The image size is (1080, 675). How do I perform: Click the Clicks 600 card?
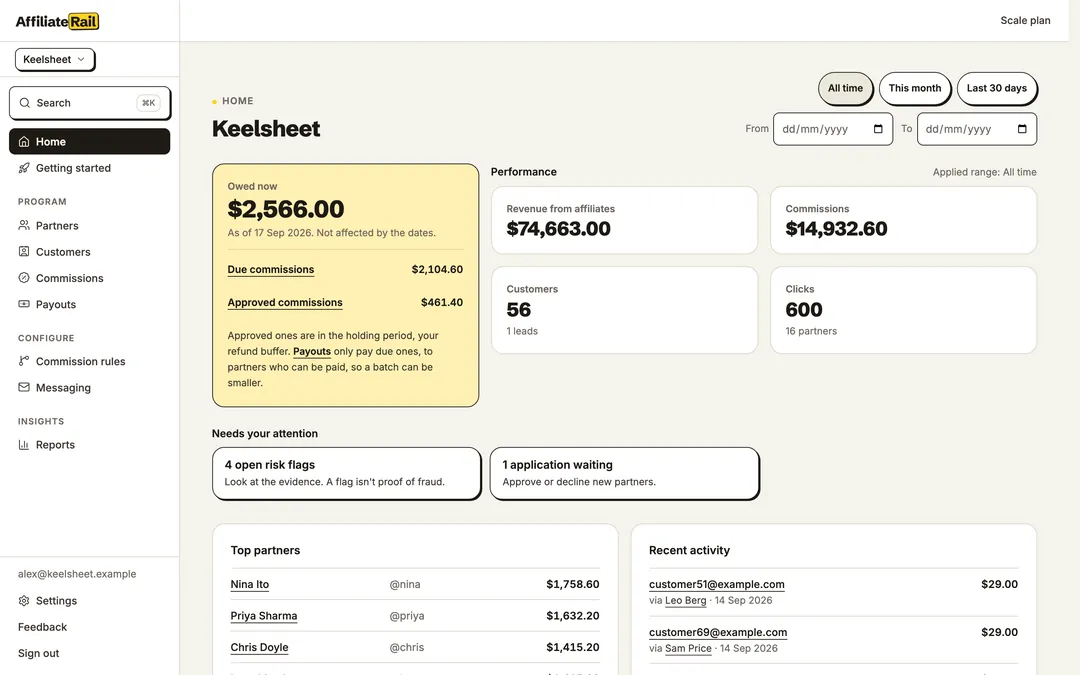[904, 310]
